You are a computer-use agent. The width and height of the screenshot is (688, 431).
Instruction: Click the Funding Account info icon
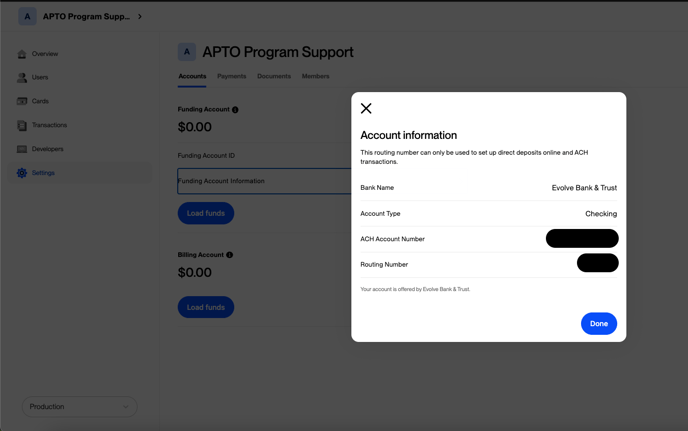[x=235, y=110]
